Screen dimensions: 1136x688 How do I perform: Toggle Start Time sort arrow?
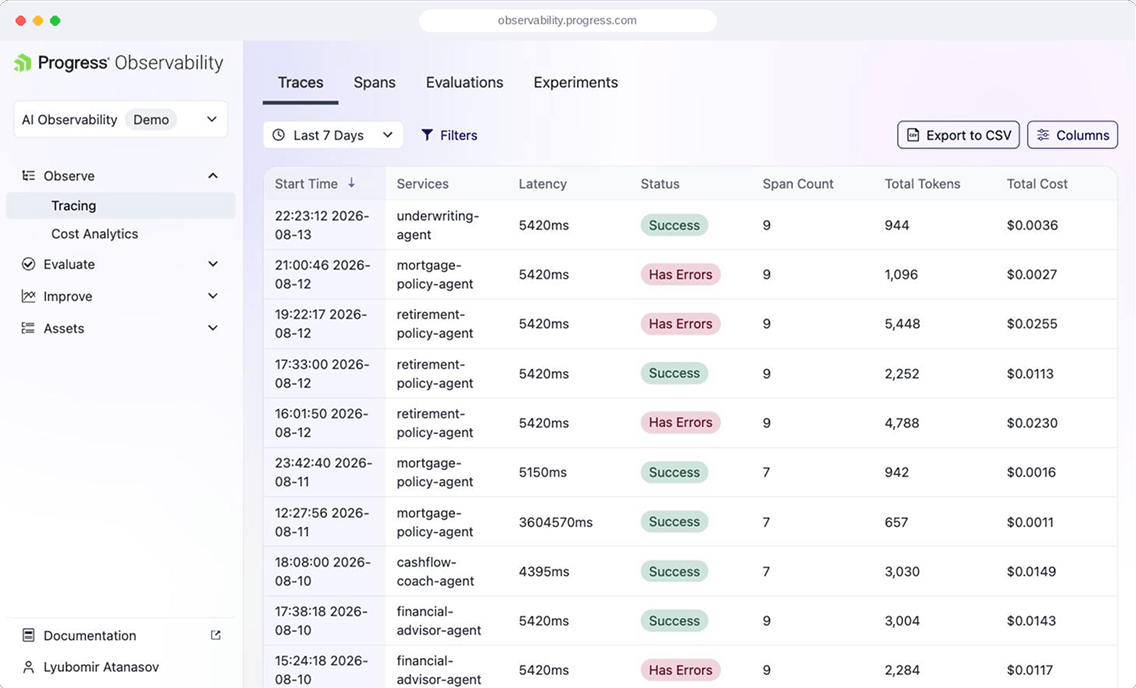pyautogui.click(x=351, y=183)
